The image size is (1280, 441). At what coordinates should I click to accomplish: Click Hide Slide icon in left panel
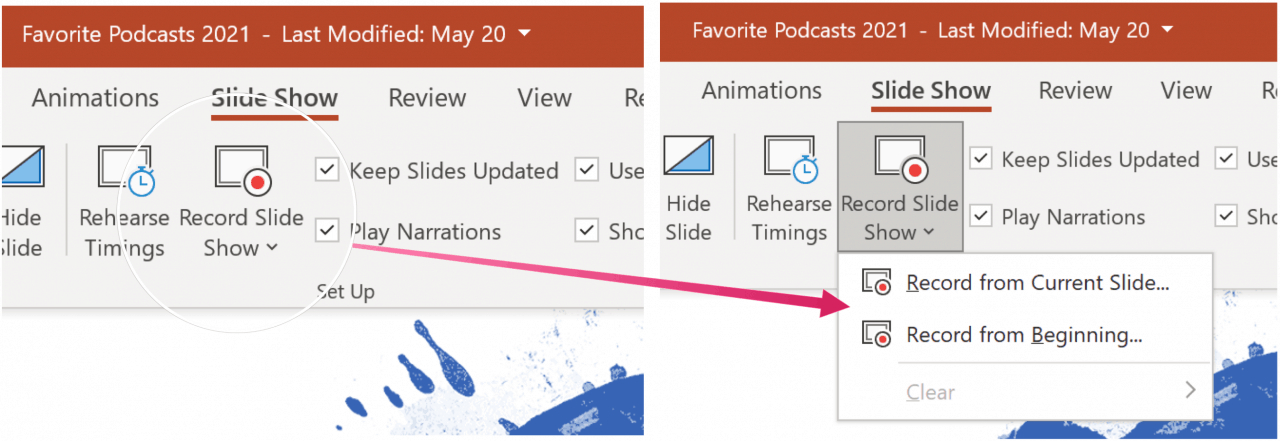click(x=22, y=169)
